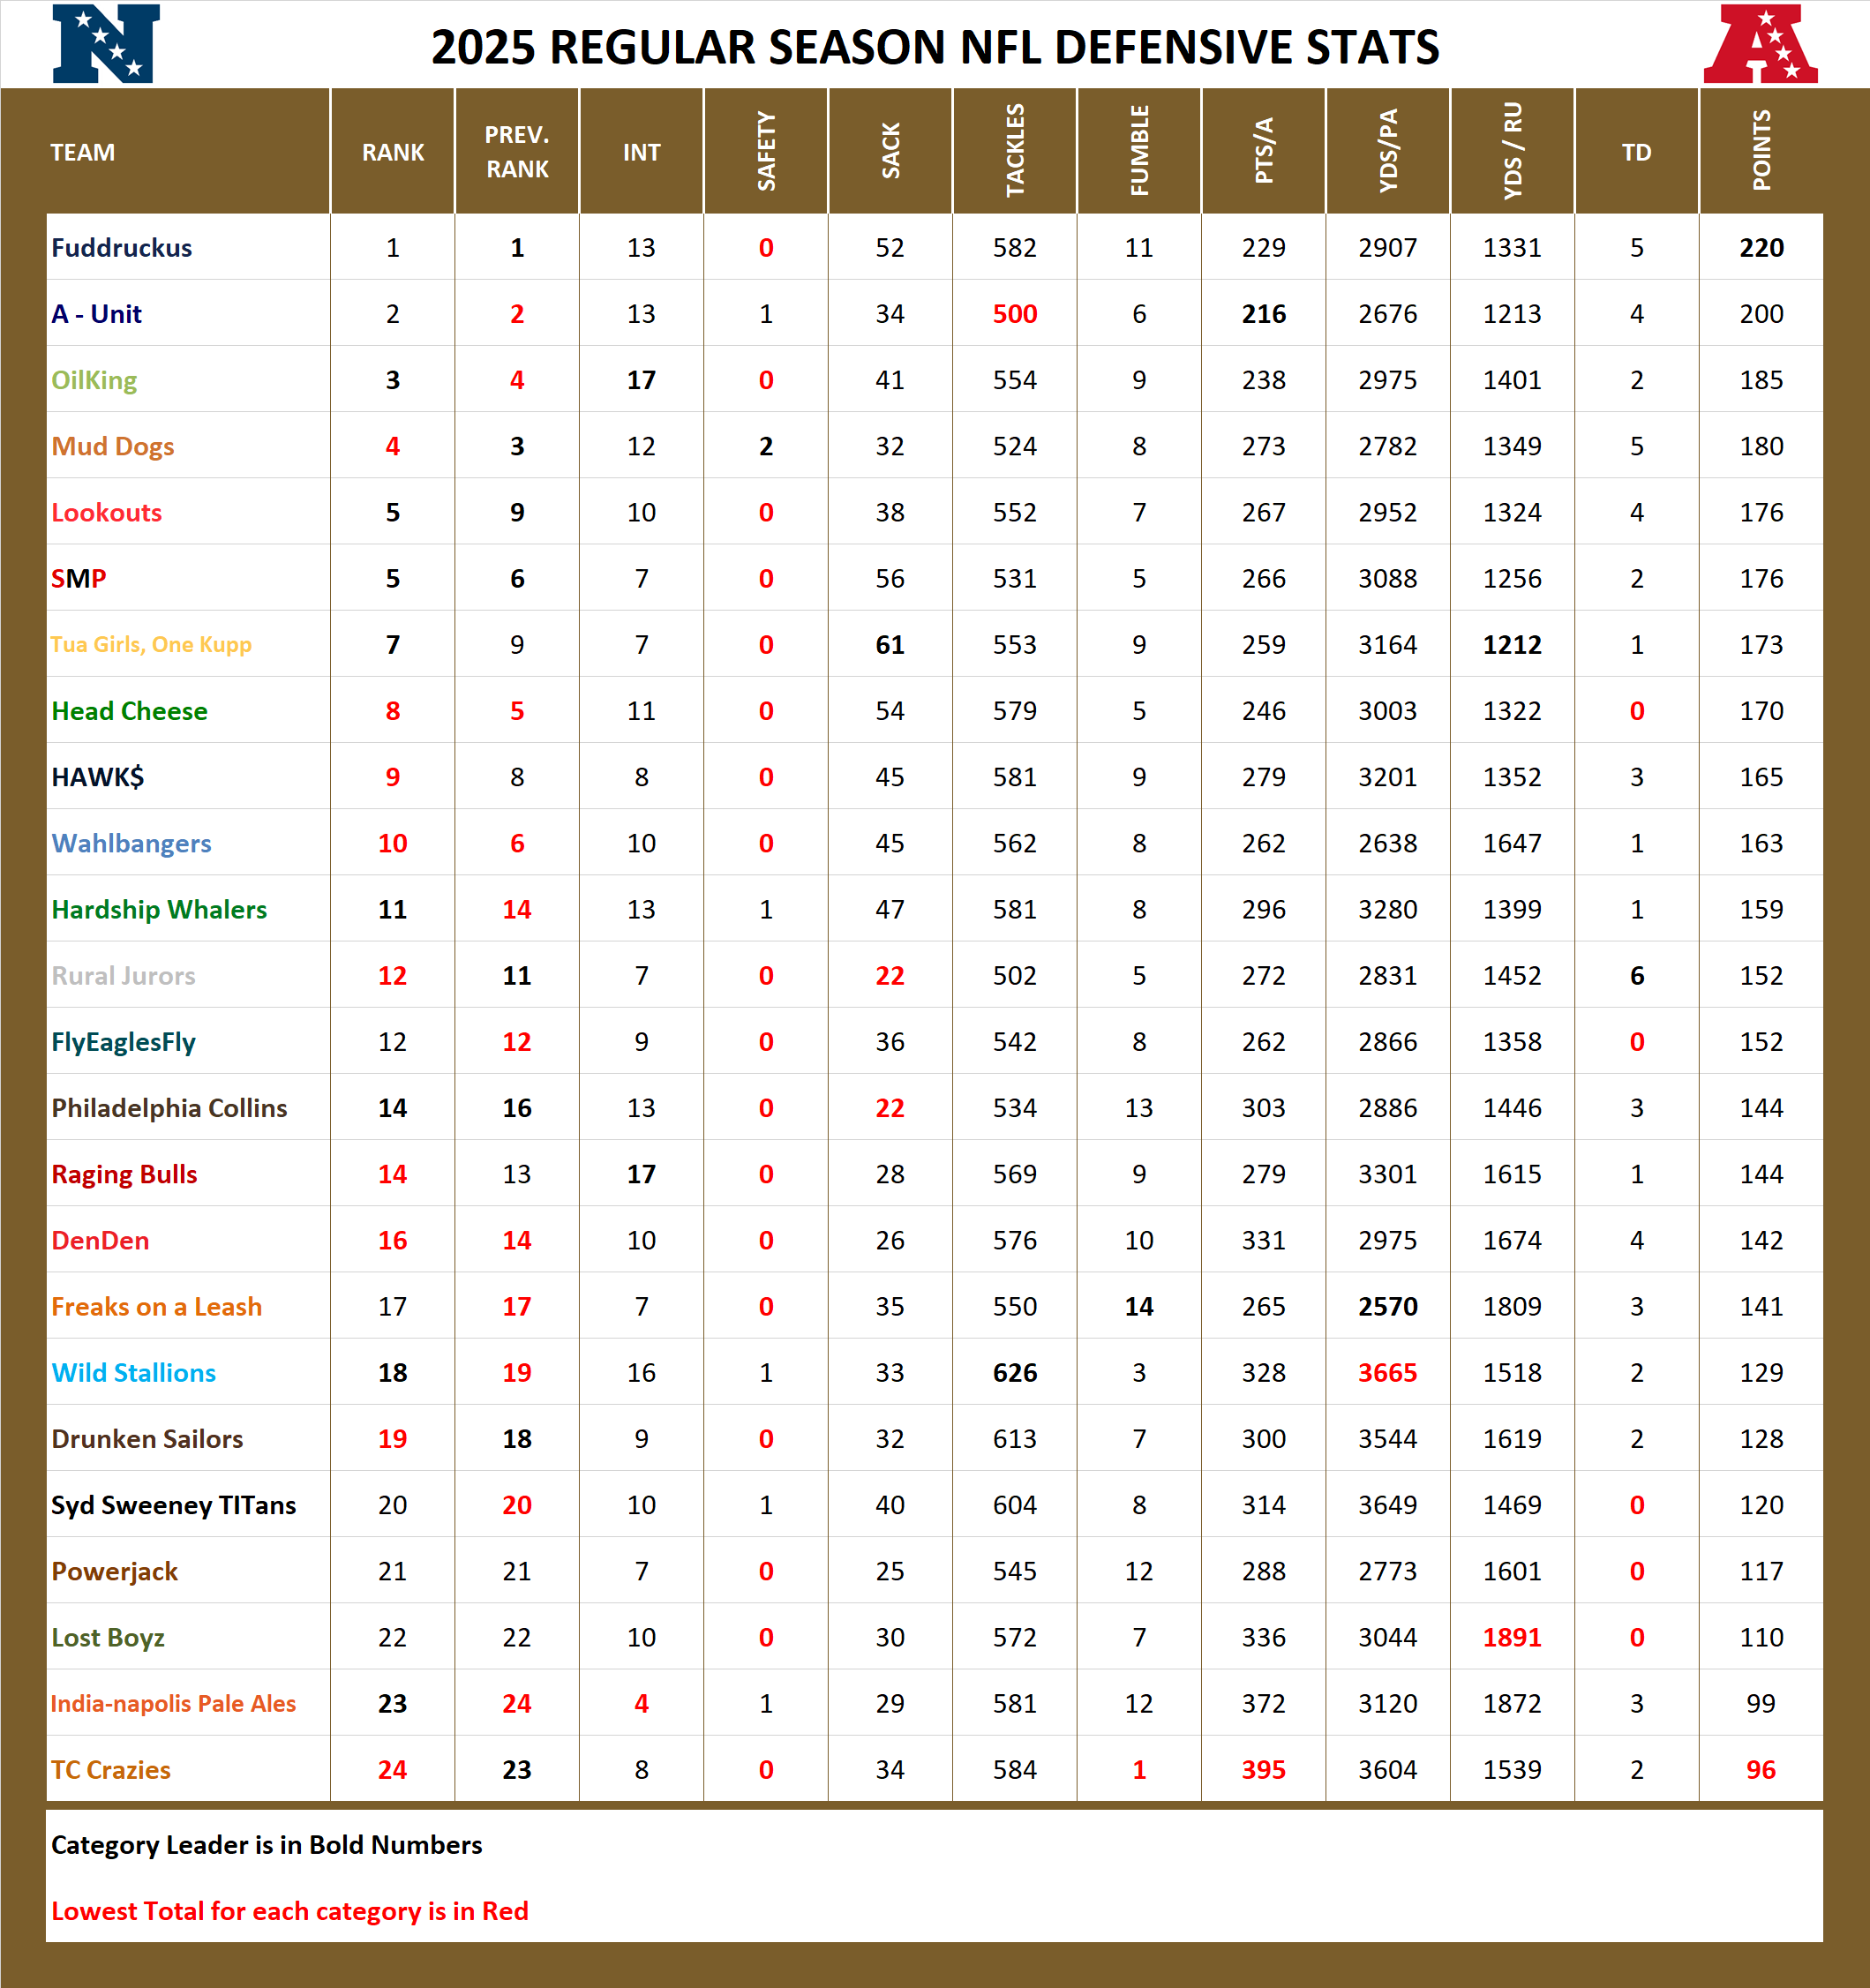Click the TC Crazies team name
Image resolution: width=1870 pixels, height=1988 pixels.
click(110, 1769)
